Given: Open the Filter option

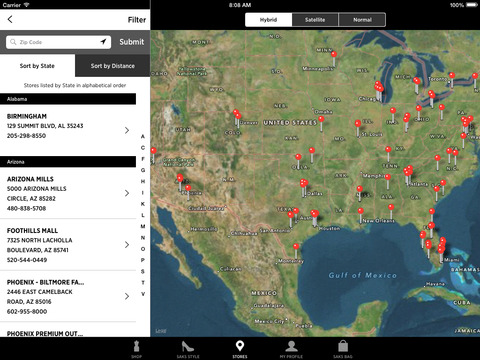Looking at the screenshot, I should (137, 20).
